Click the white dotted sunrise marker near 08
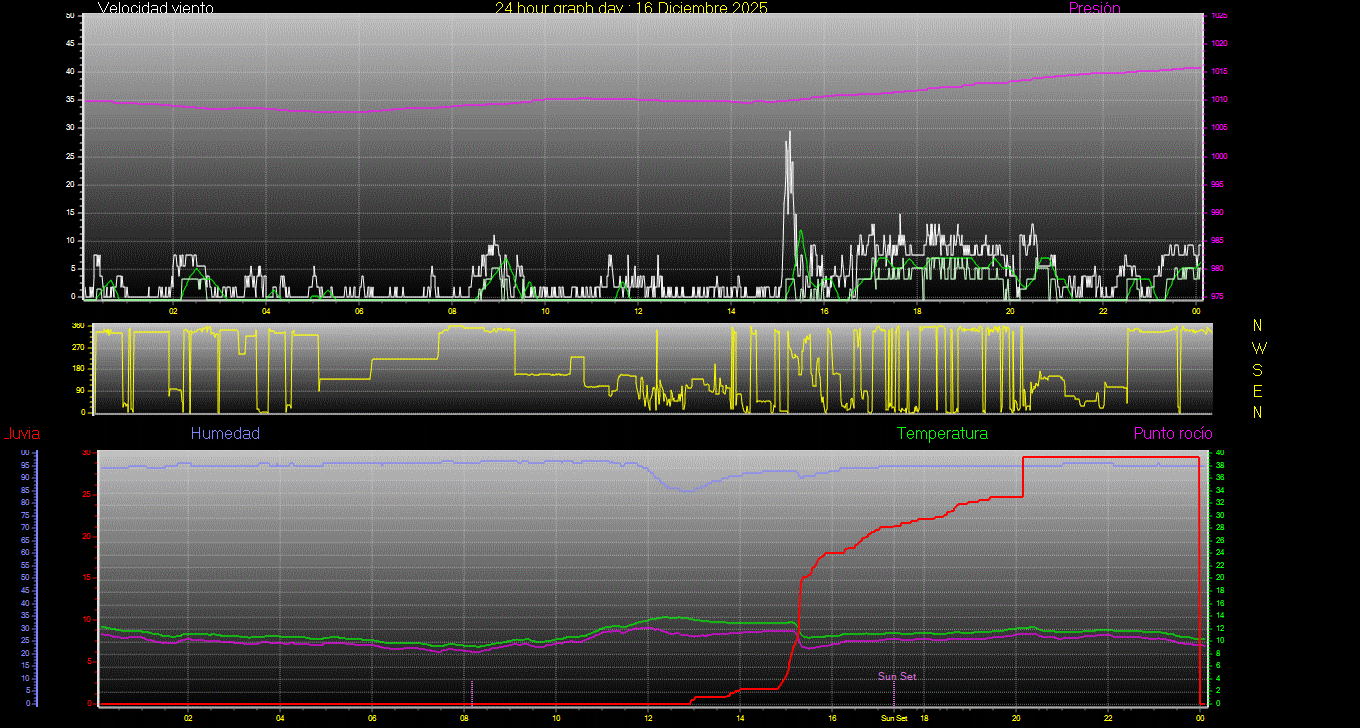1360x728 pixels. 472,691
